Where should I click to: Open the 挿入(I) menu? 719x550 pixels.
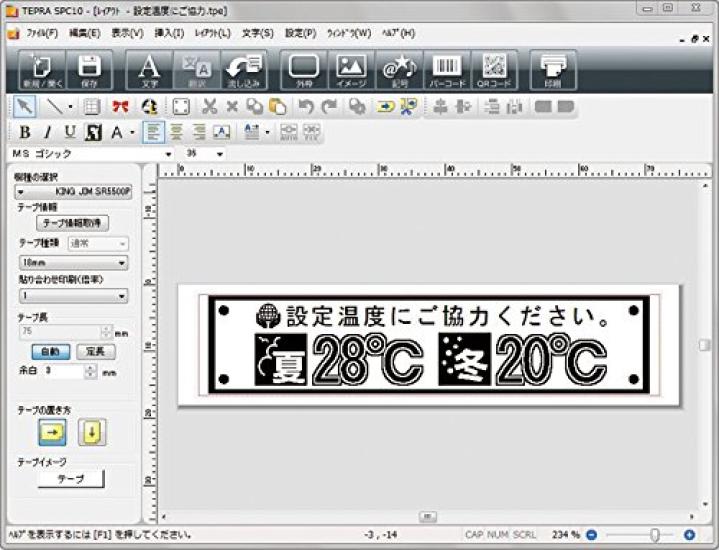point(169,33)
